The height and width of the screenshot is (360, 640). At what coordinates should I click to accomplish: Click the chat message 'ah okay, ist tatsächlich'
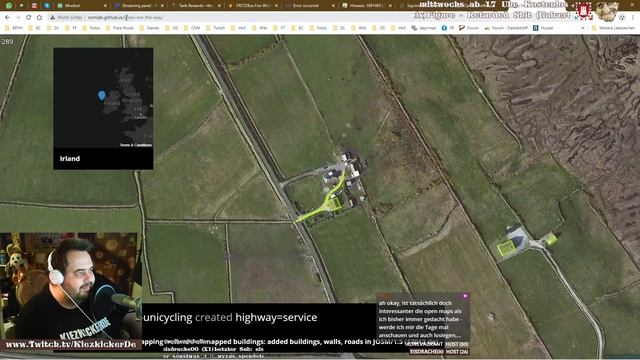pos(415,303)
